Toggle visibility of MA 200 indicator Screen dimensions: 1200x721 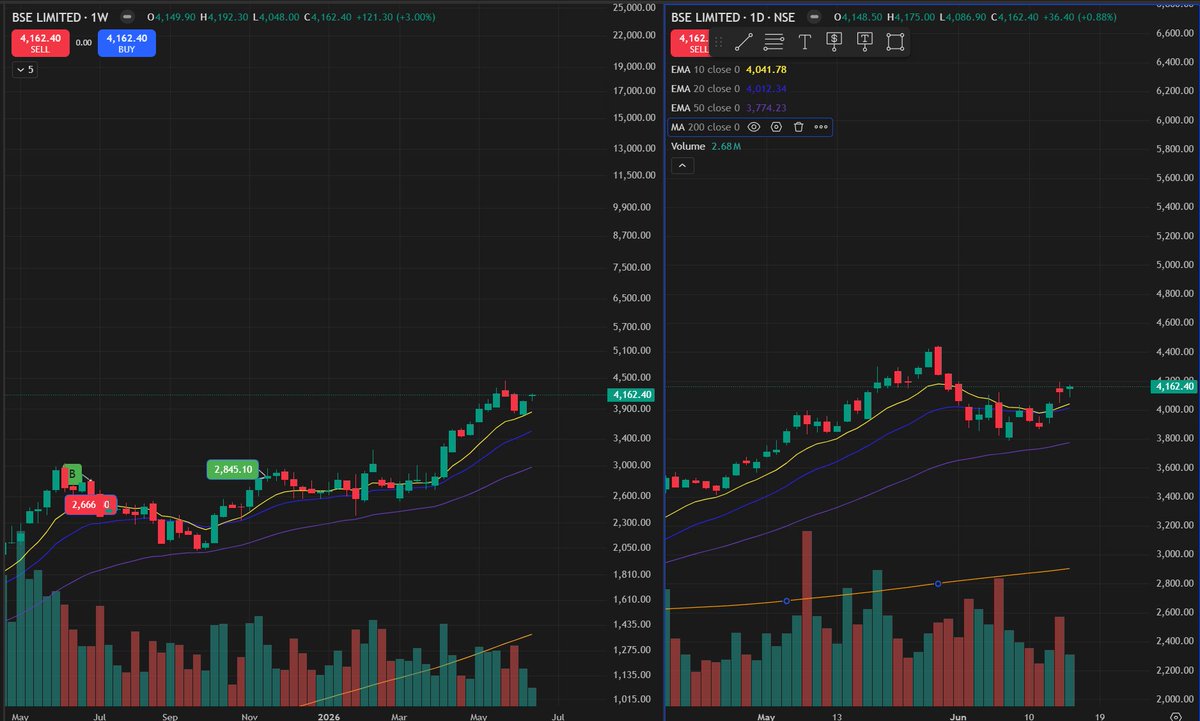click(x=755, y=127)
